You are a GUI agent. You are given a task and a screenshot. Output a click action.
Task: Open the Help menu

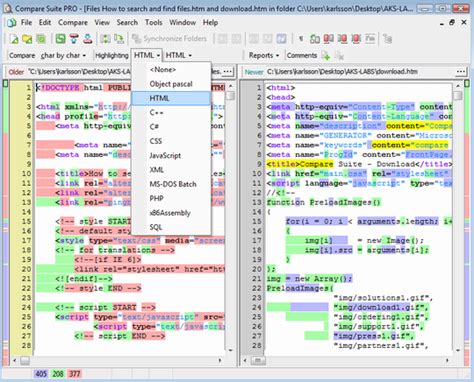coord(210,22)
